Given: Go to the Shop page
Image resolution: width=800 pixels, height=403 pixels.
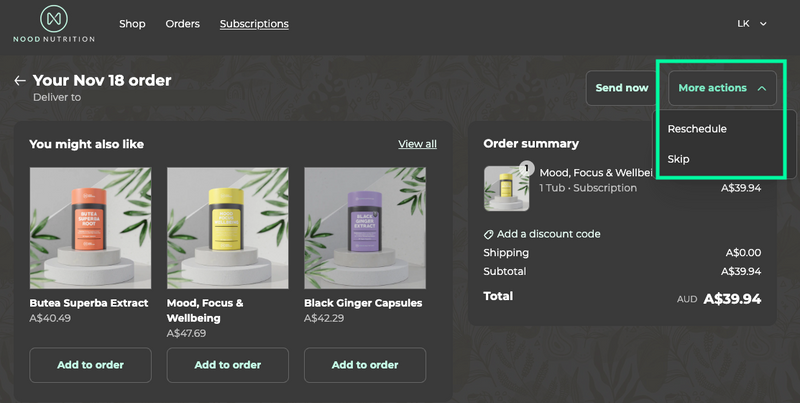Looking at the screenshot, I should pos(132,24).
